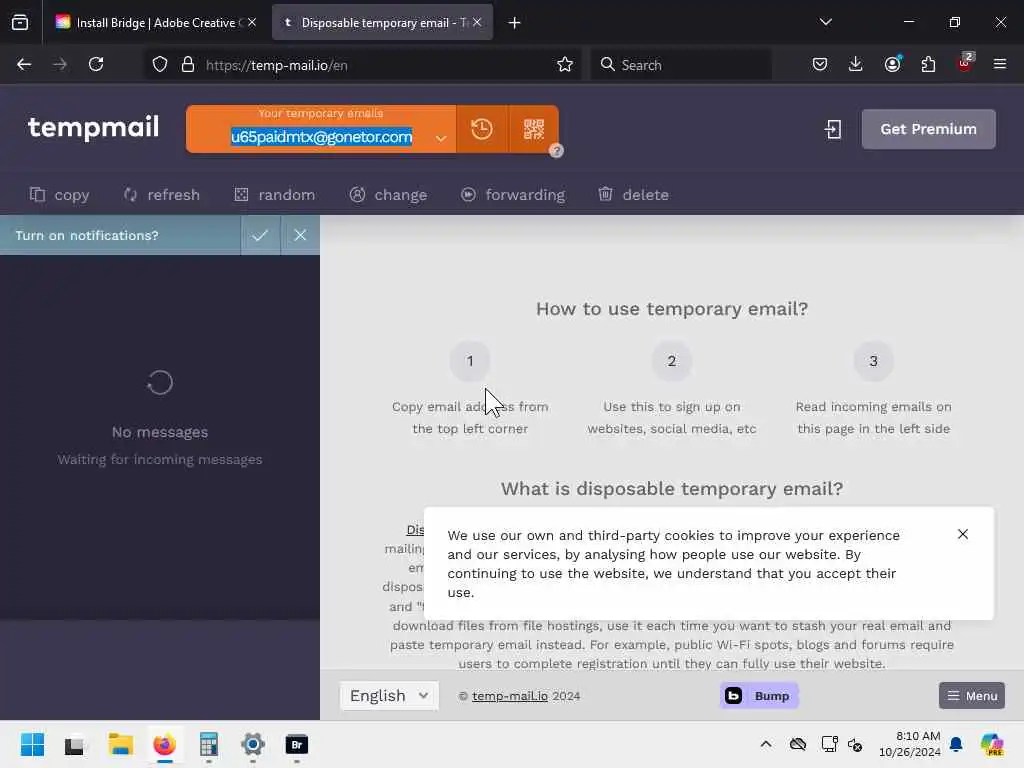Copy the temporary email address

[59, 195]
